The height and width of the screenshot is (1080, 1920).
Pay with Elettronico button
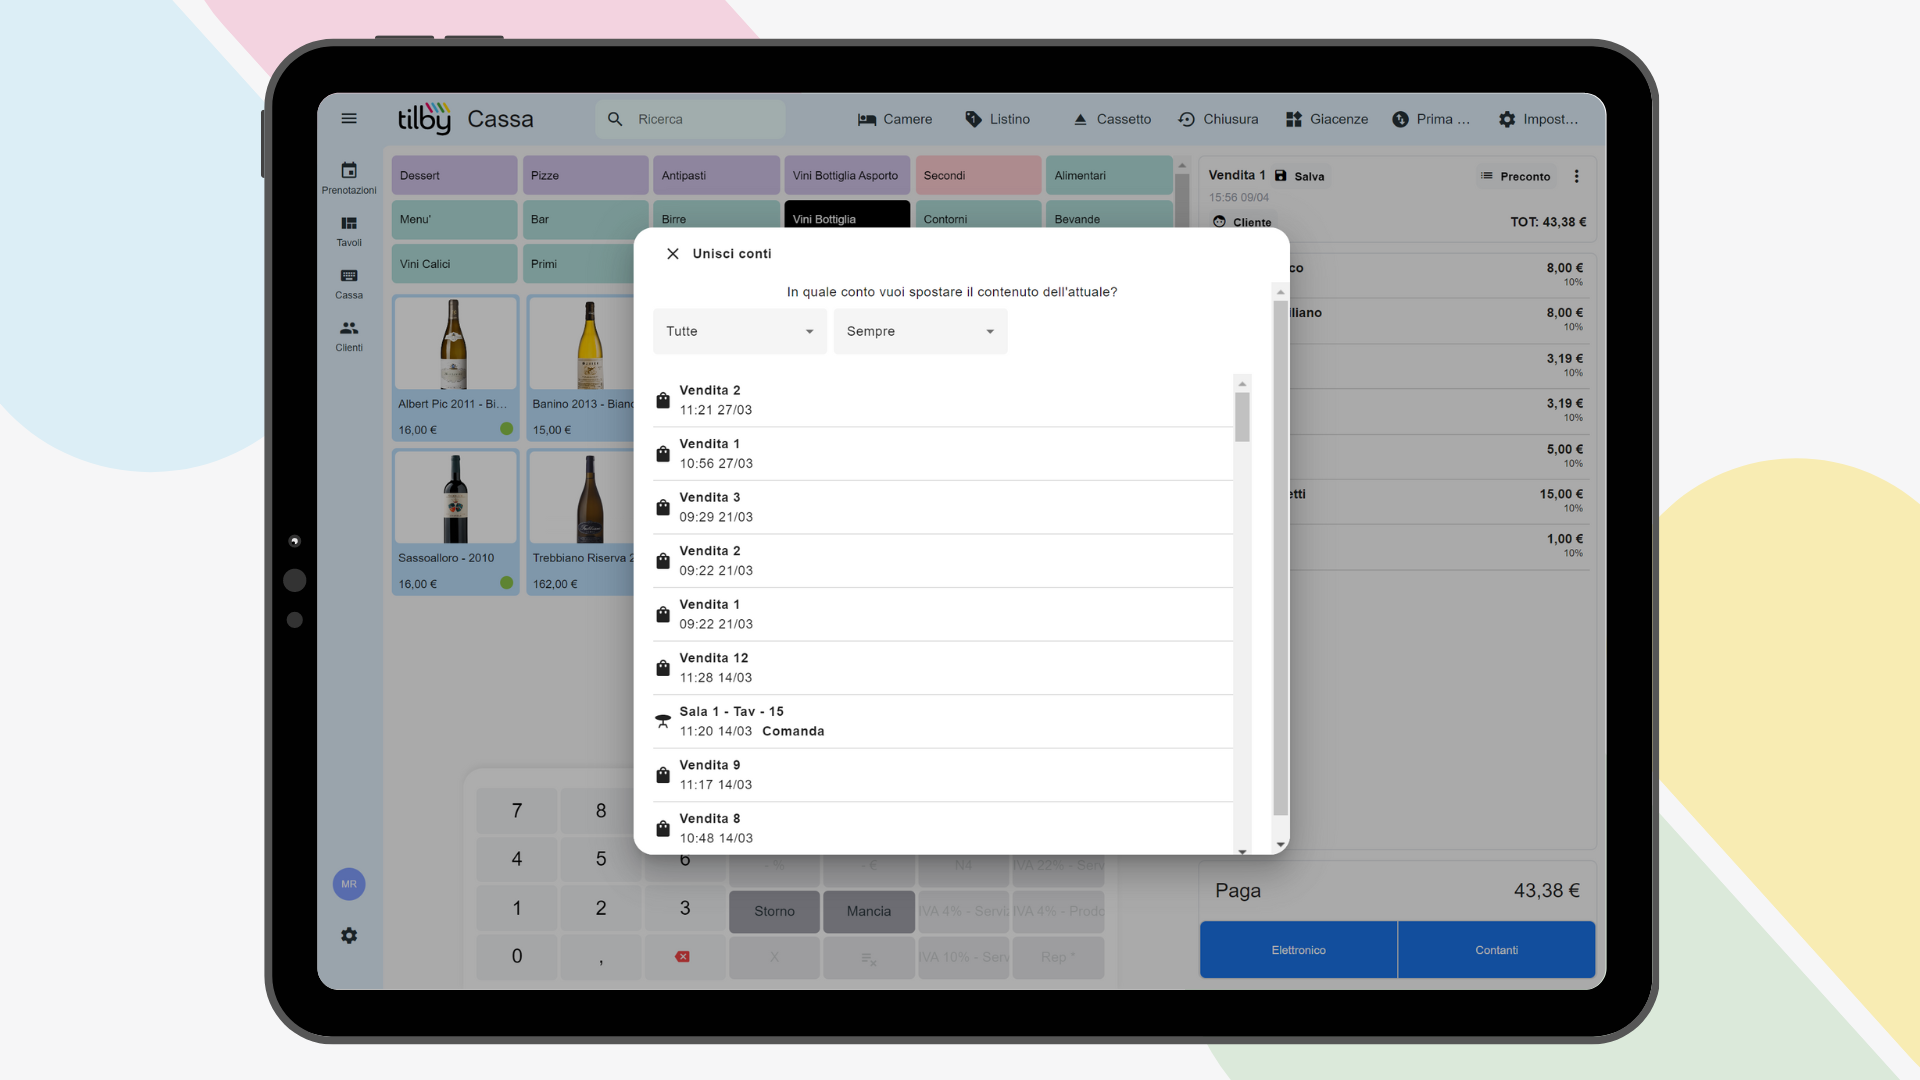tap(1298, 950)
